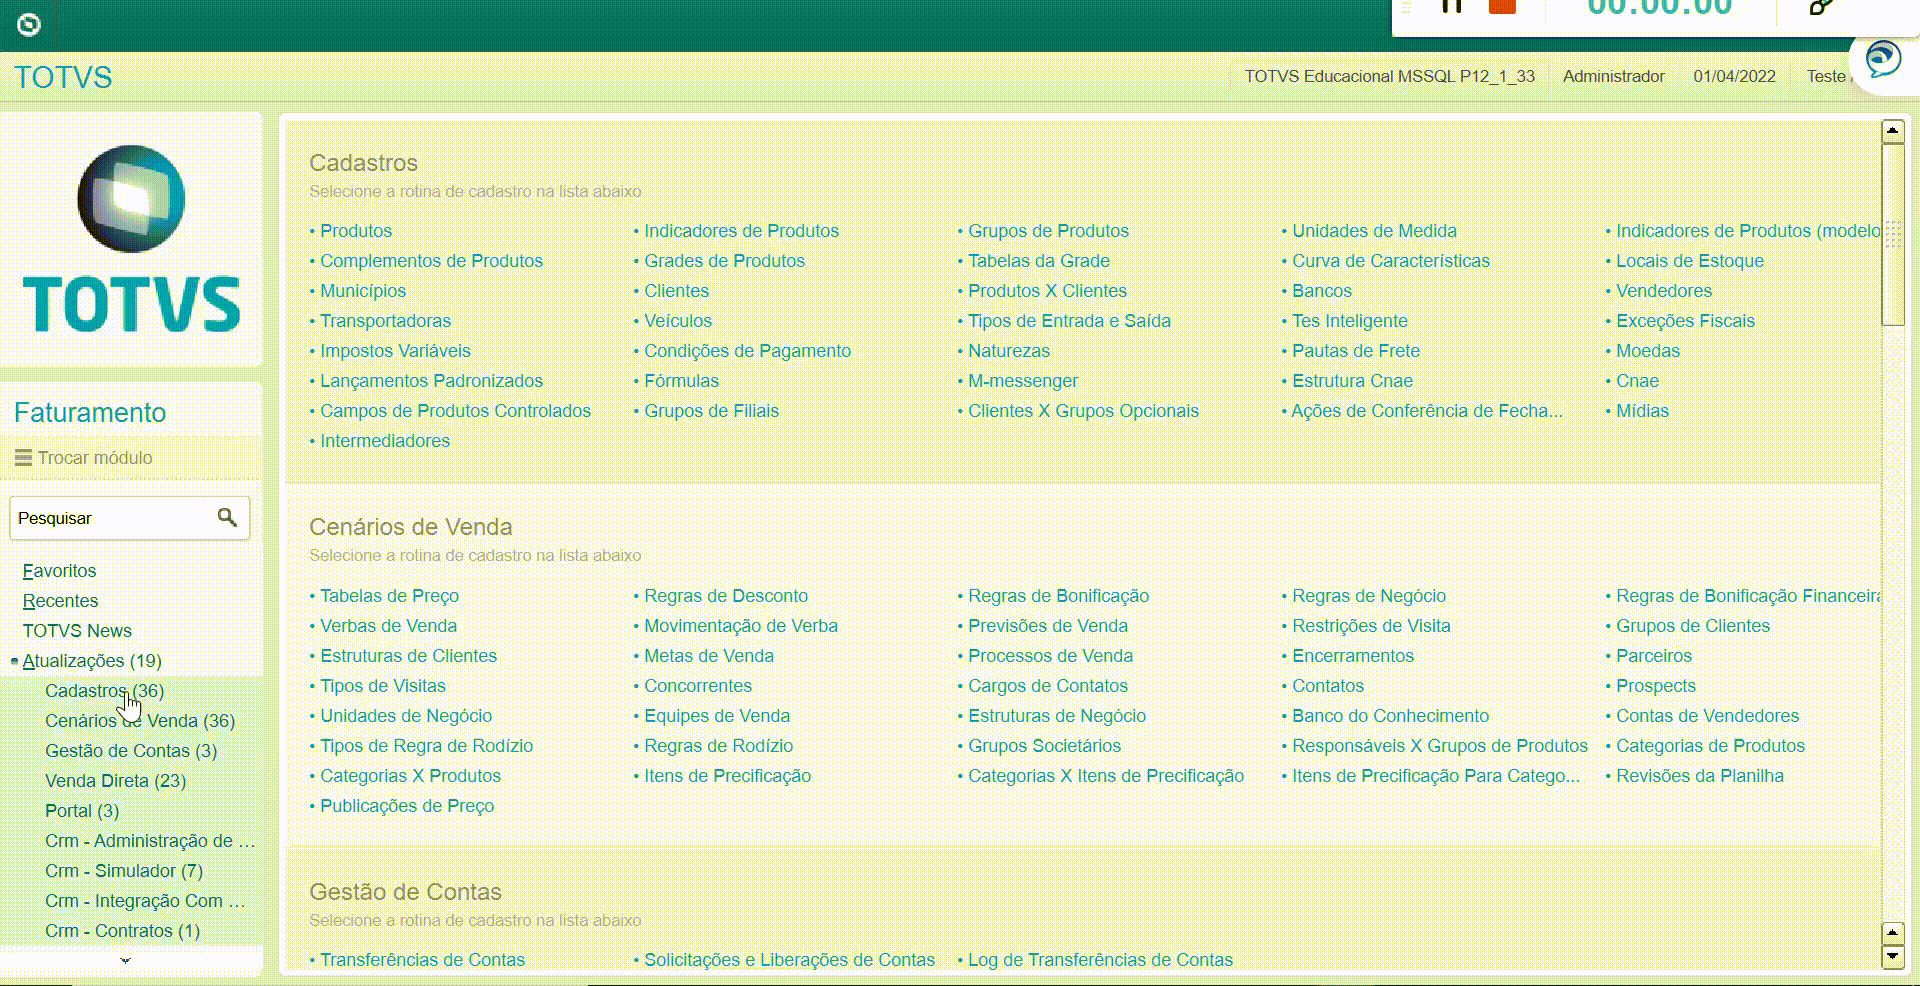Viewport: 1920px width, 986px height.
Task: Open the Banco do Conhecimento link
Action: (x=1390, y=716)
